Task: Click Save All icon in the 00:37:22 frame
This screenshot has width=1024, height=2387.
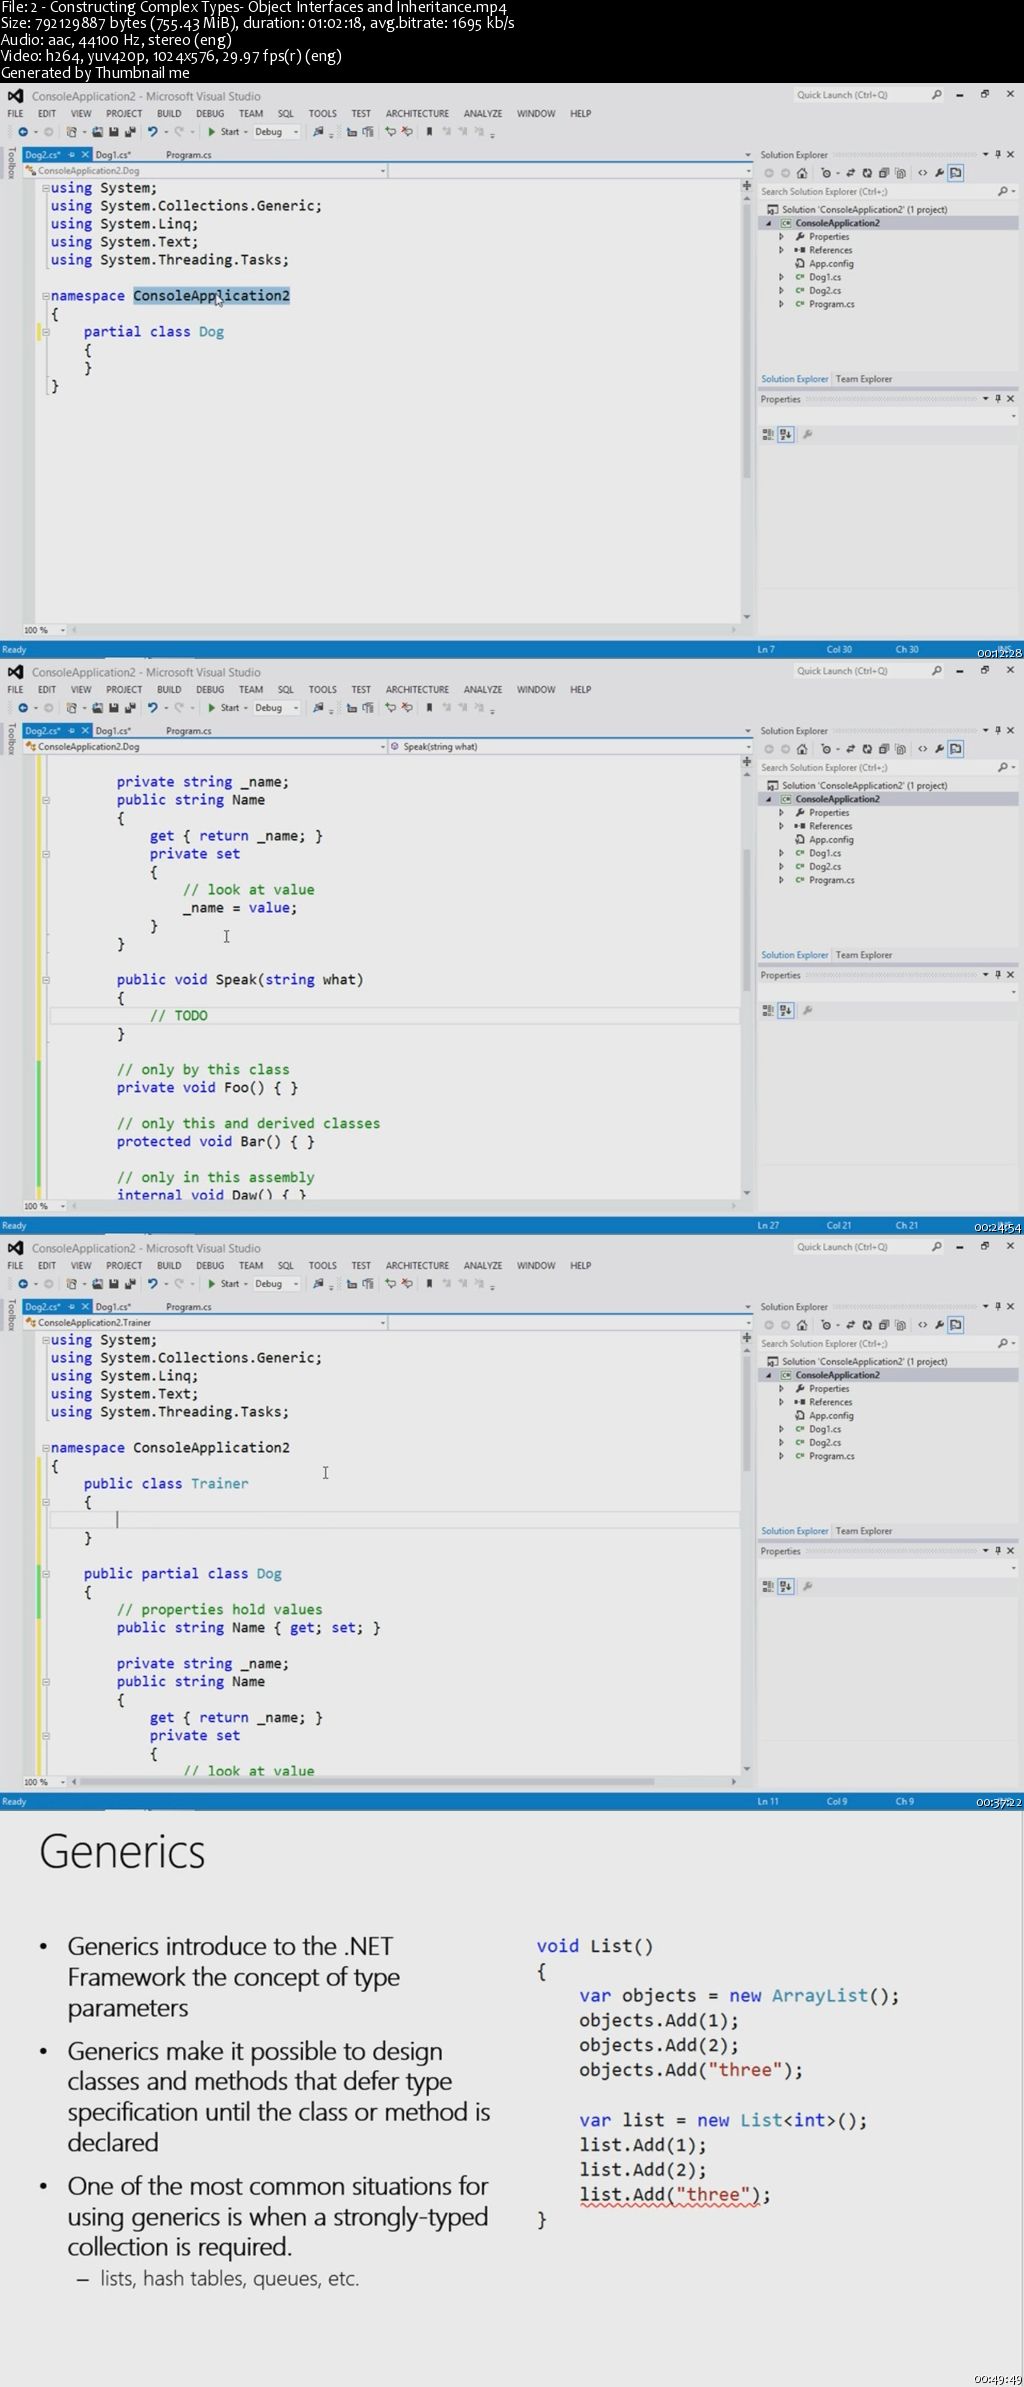Action: (x=130, y=1284)
